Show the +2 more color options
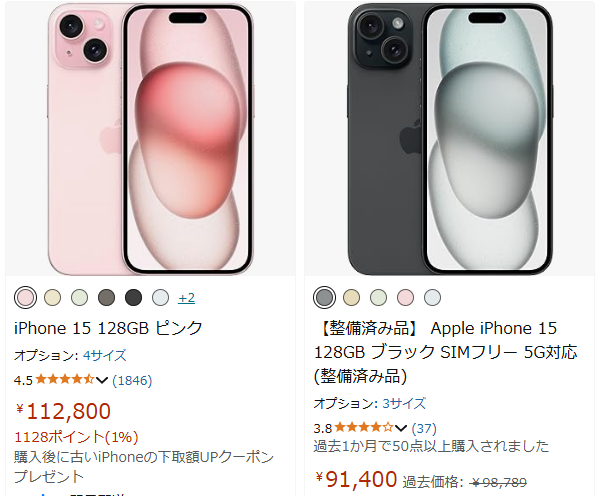This screenshot has width=600, height=496. [x=186, y=298]
